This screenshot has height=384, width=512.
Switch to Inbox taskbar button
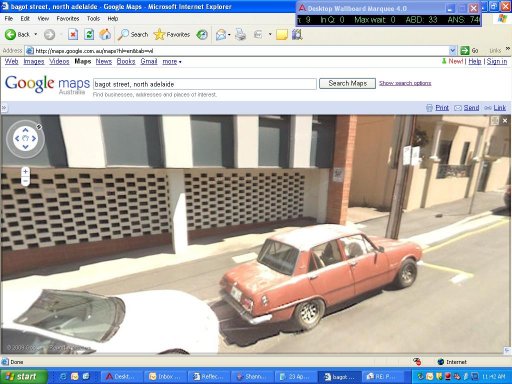(164, 377)
